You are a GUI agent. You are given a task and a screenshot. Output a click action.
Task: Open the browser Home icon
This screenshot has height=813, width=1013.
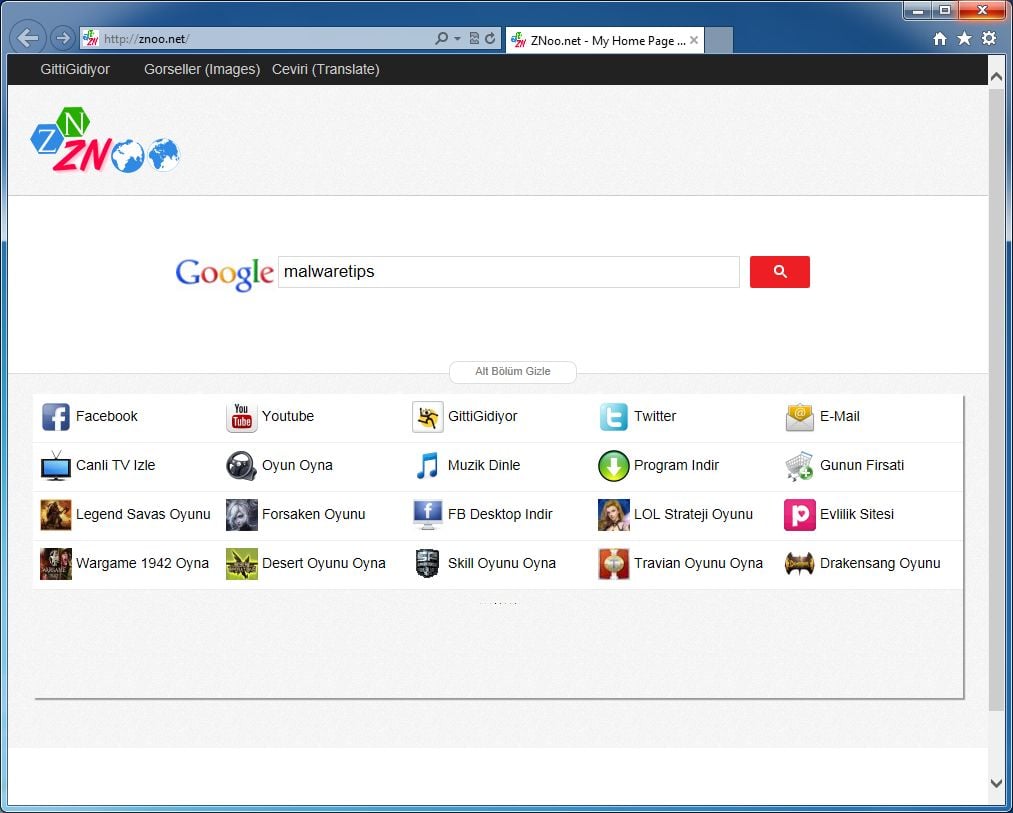940,39
